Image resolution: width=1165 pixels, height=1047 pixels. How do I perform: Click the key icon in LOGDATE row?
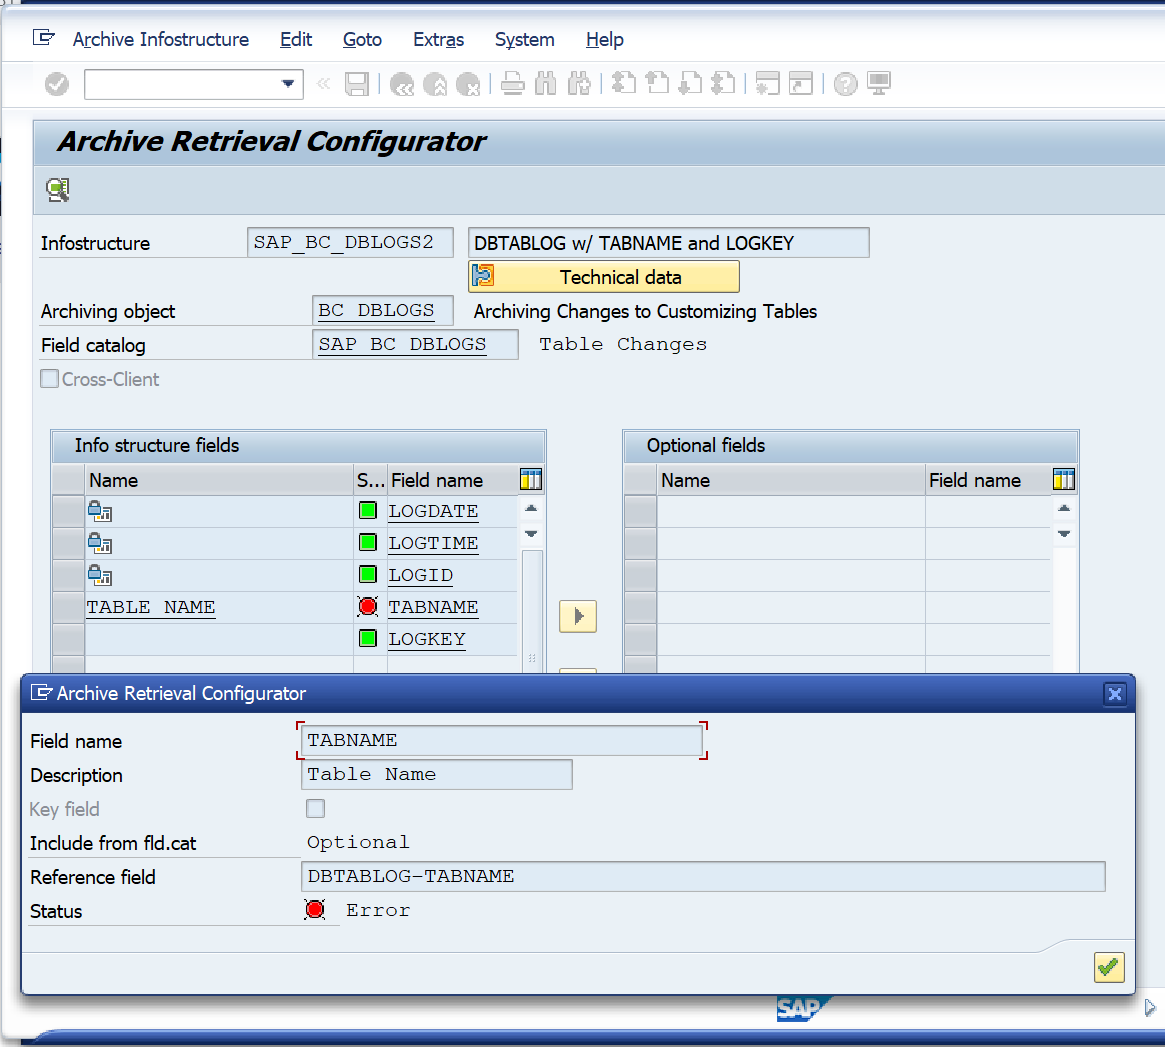coord(100,511)
